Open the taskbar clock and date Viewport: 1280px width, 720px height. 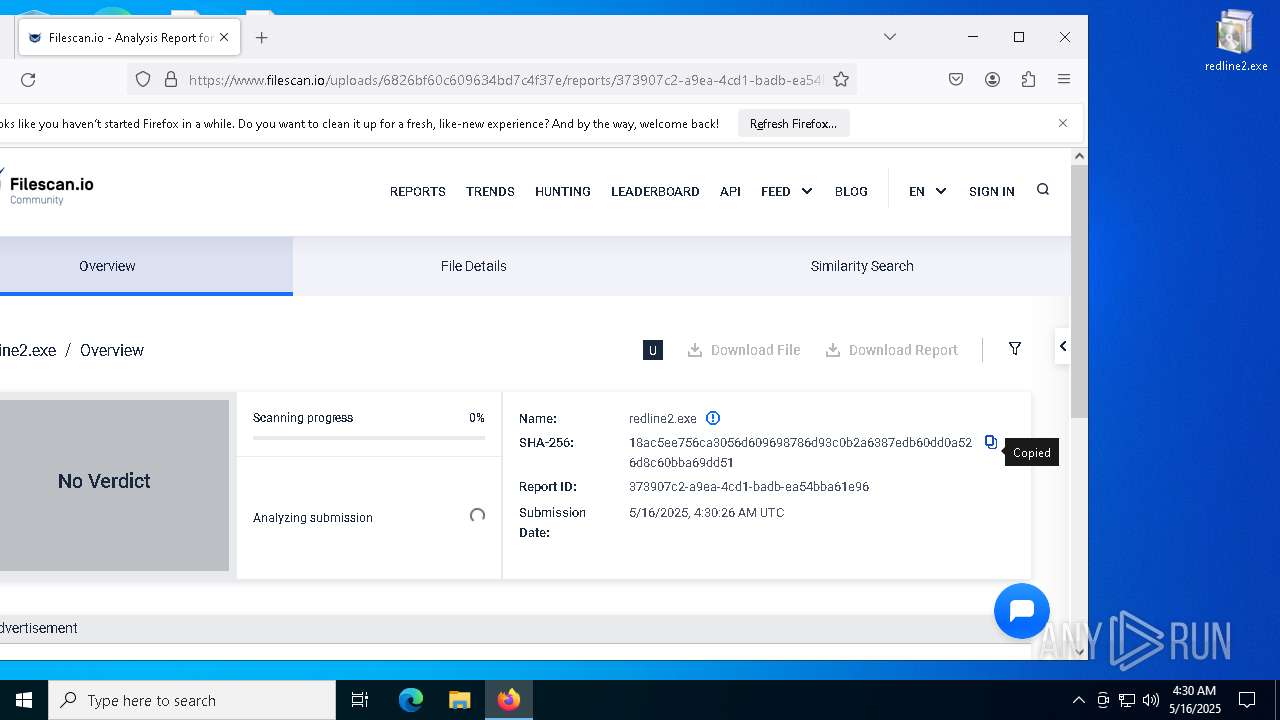point(1195,700)
